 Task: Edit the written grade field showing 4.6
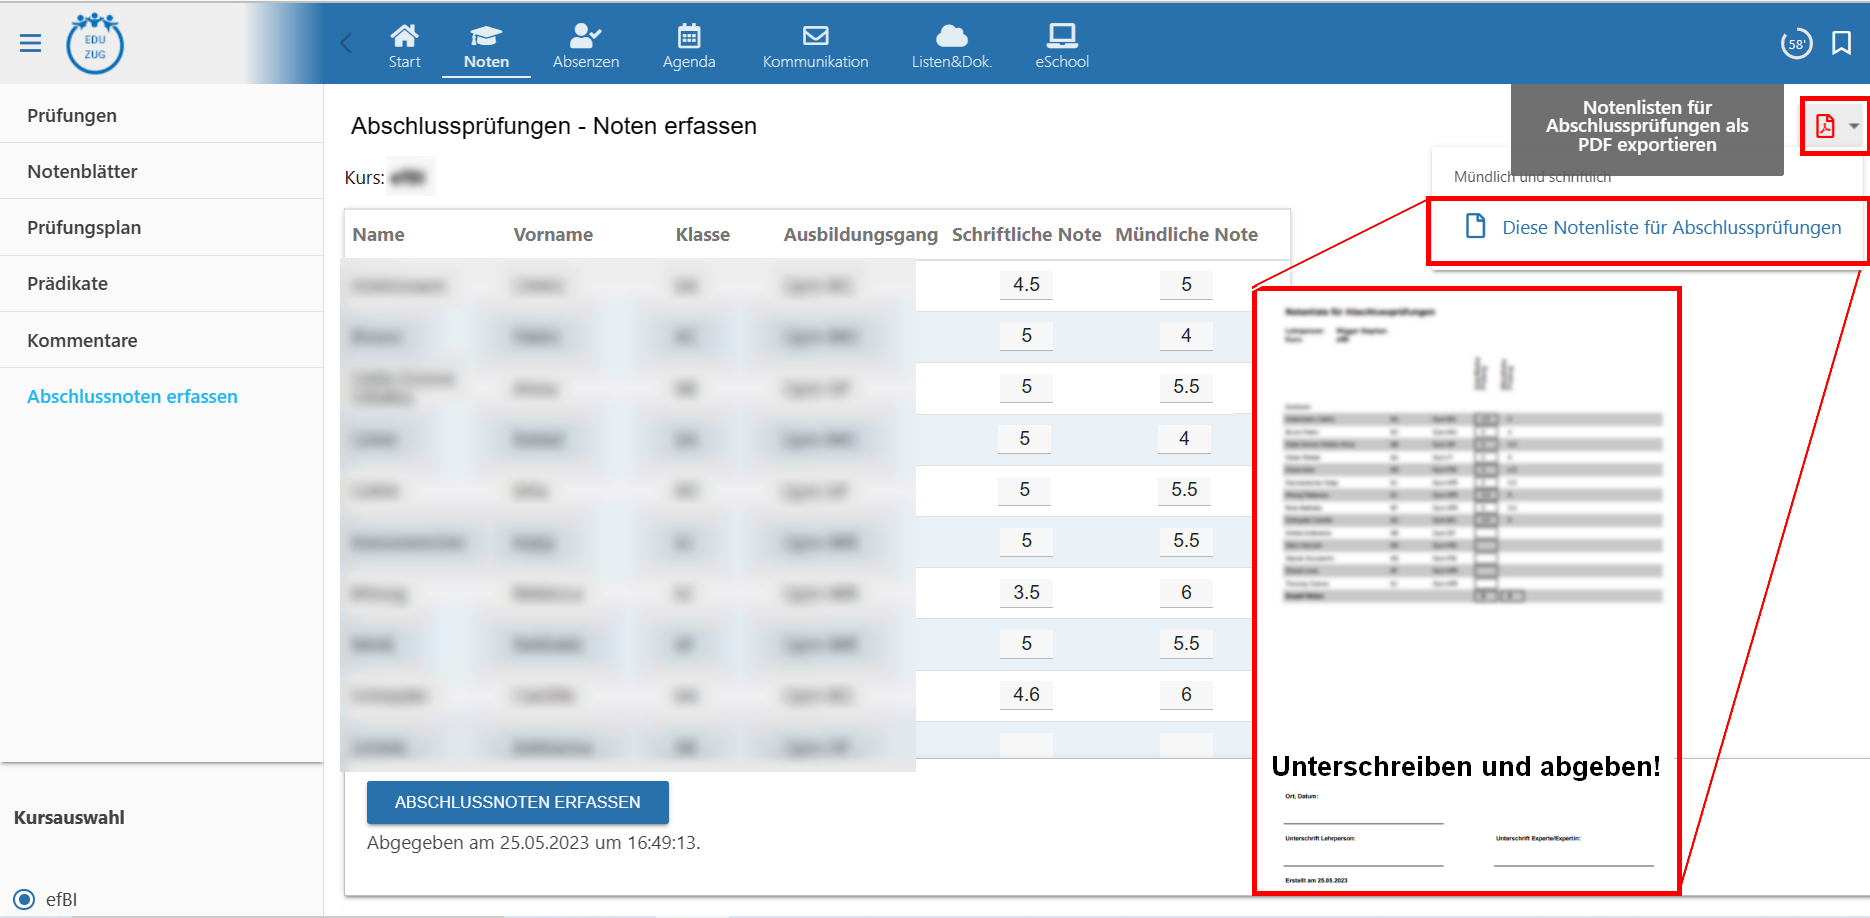pos(1026,694)
